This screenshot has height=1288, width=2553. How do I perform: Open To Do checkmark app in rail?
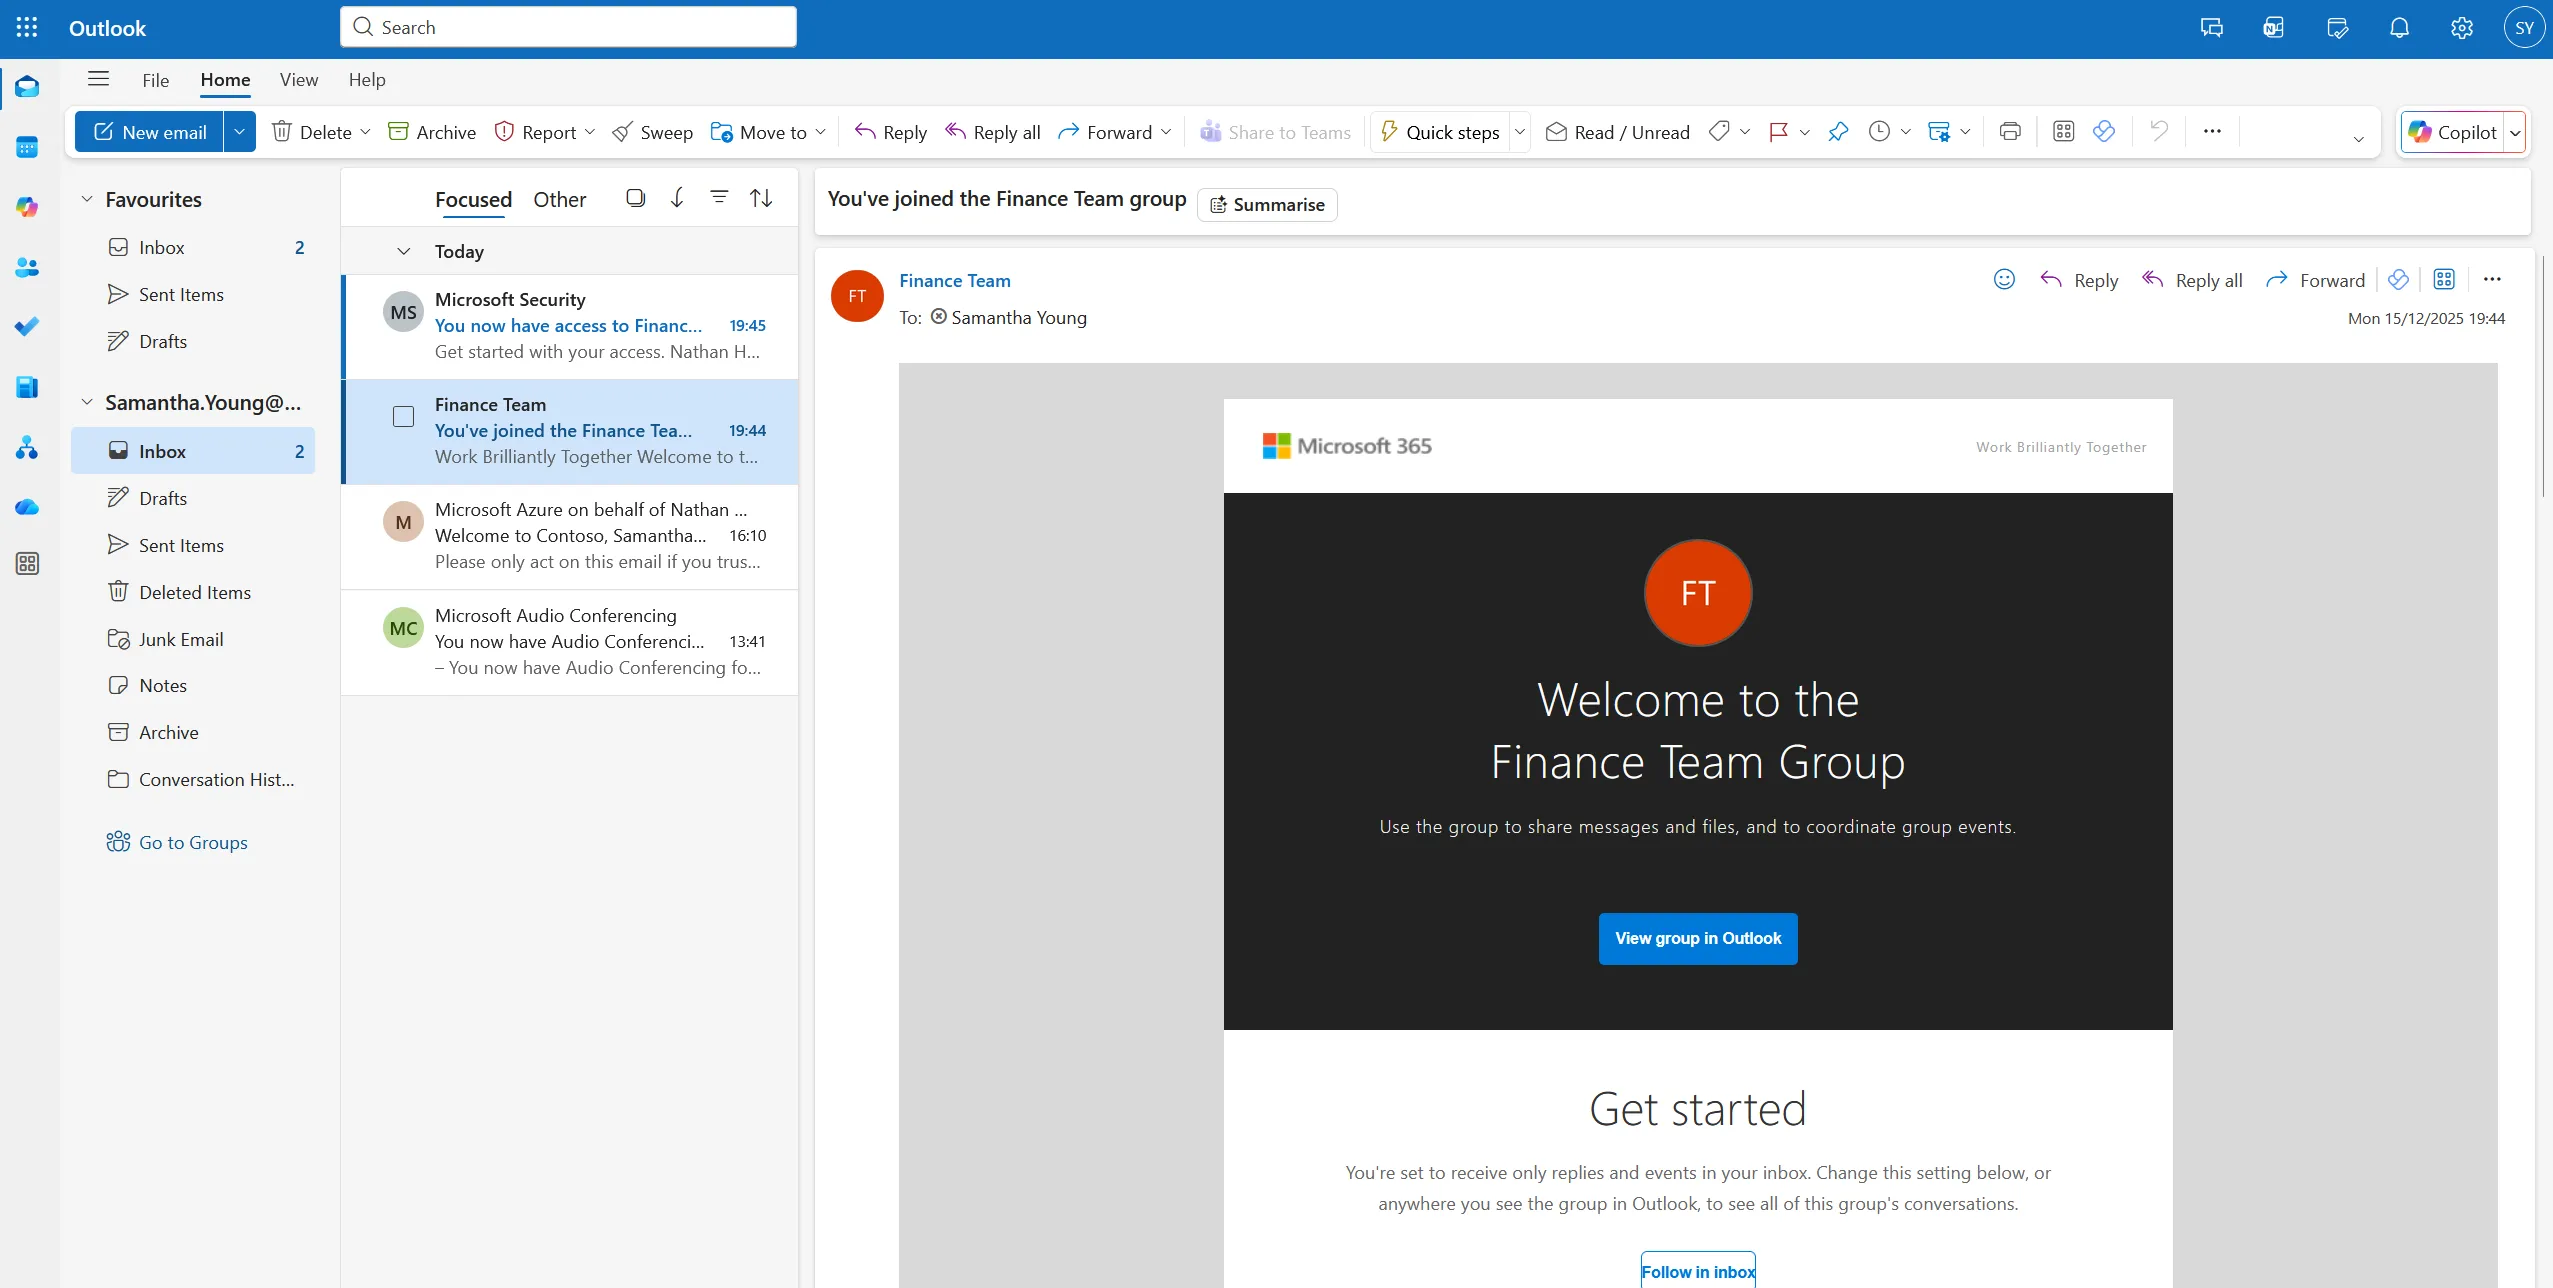pos(27,327)
